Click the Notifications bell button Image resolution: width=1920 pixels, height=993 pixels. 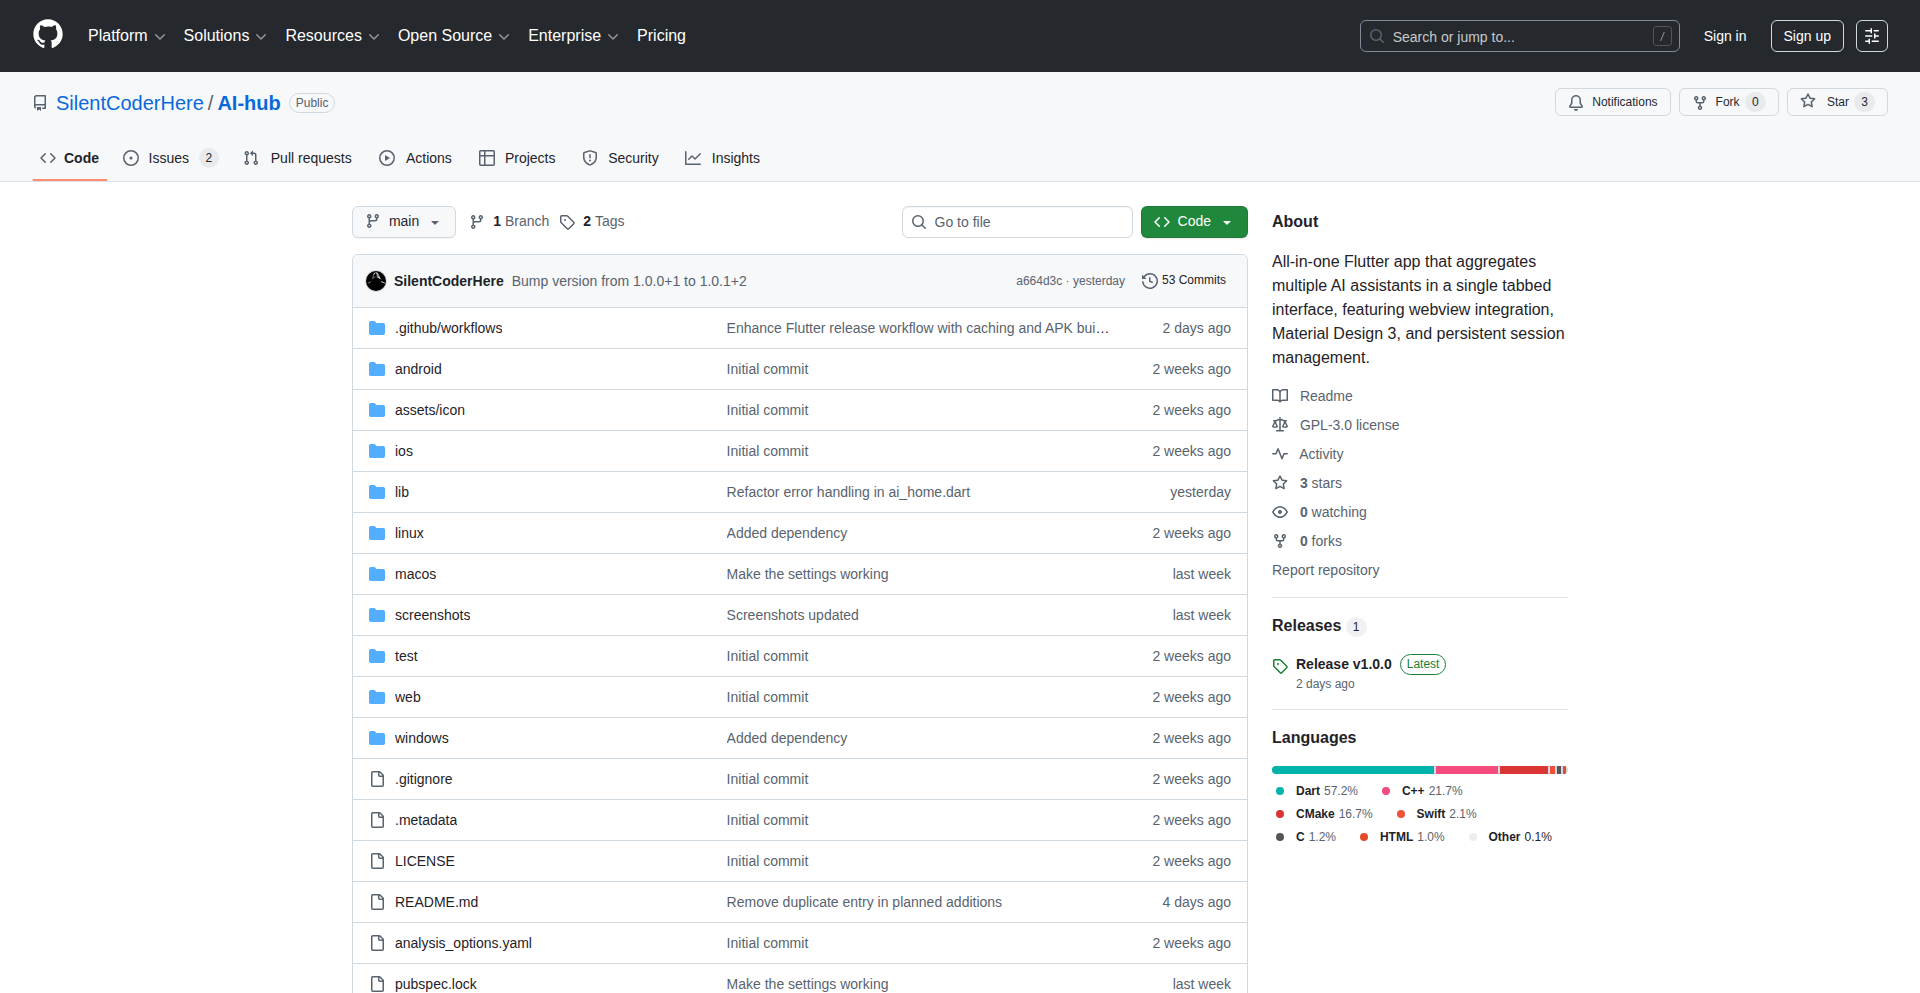pos(1612,102)
